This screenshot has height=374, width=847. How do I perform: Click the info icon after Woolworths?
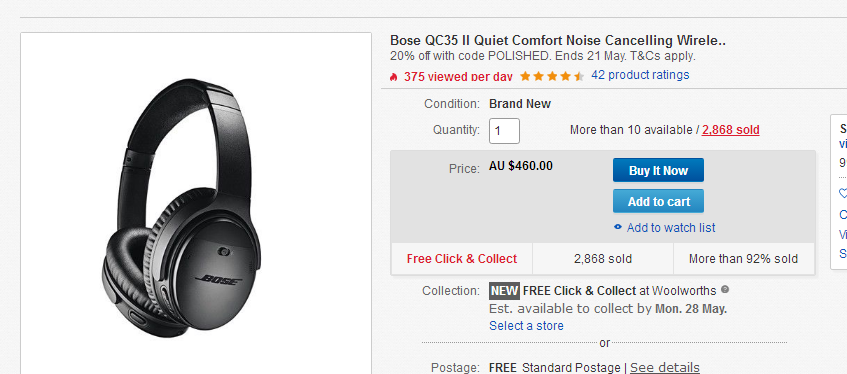(725, 290)
